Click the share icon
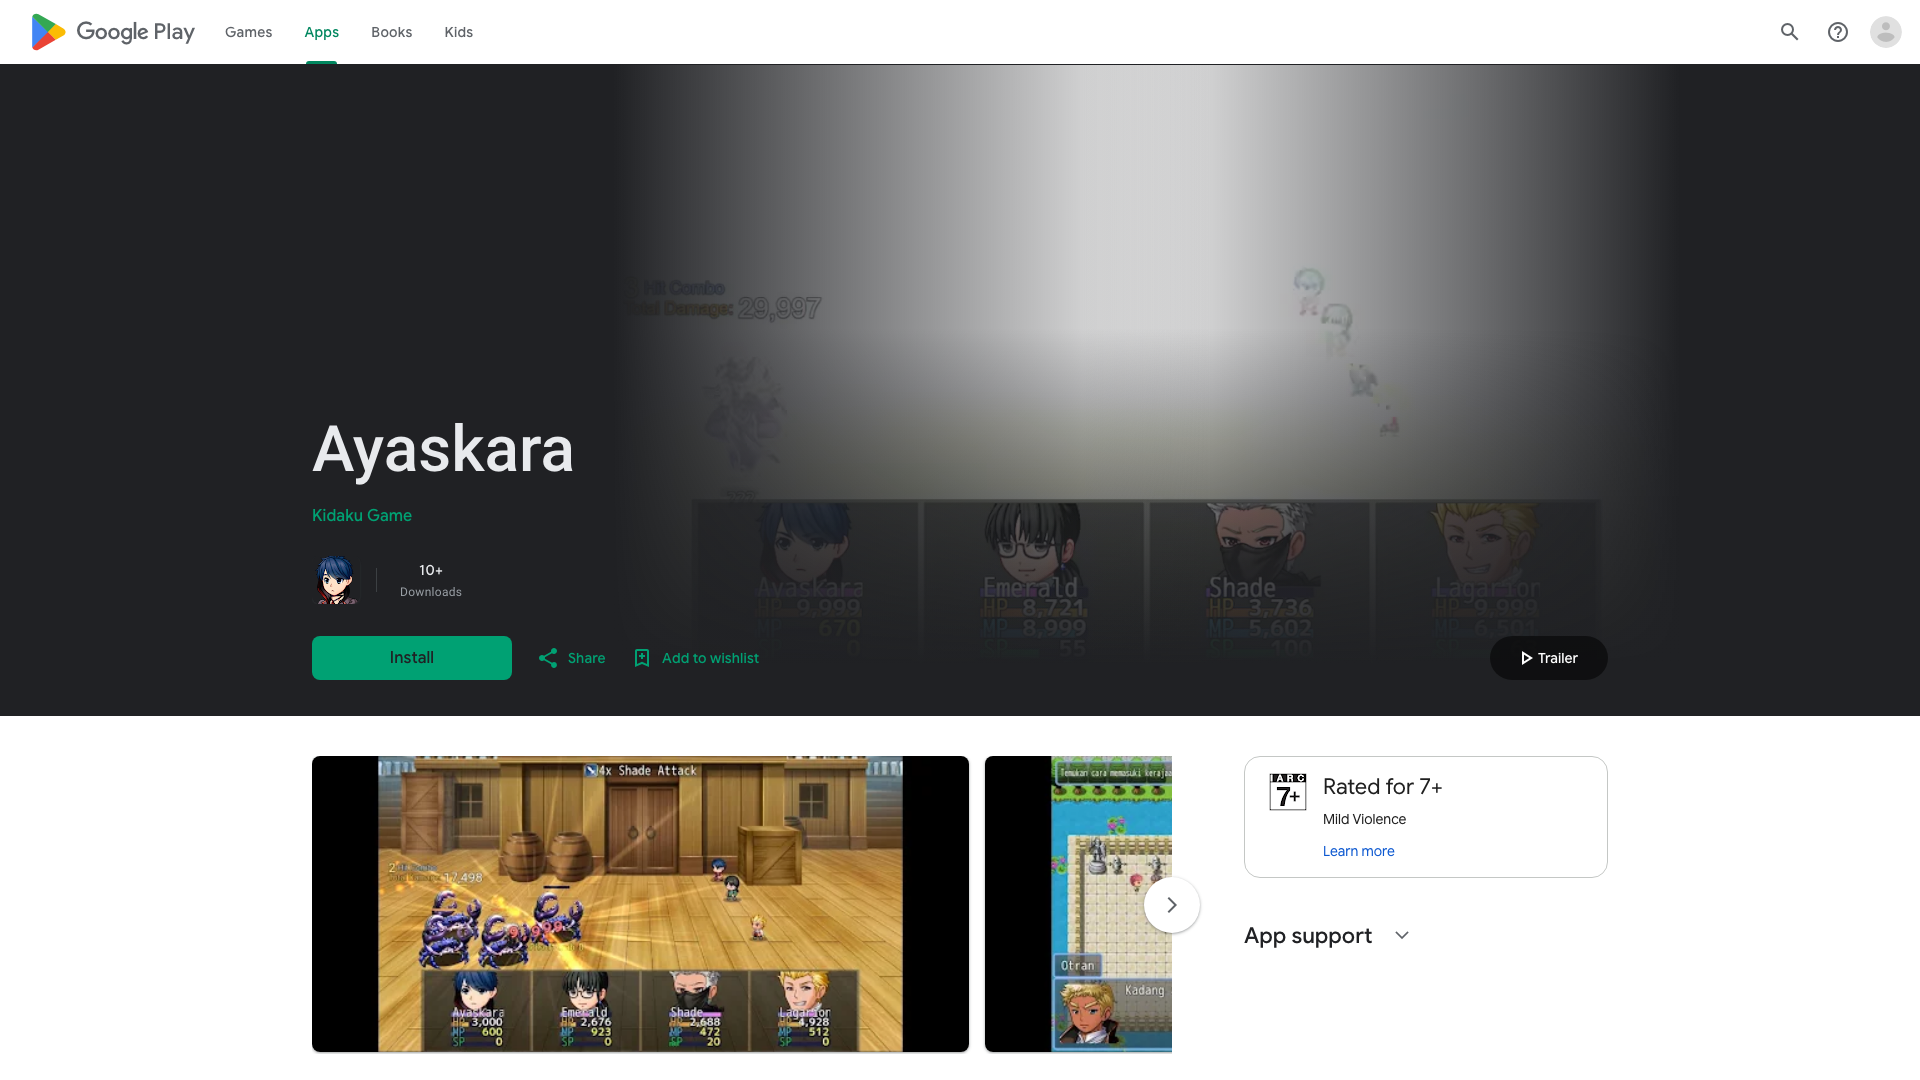Viewport: 1920px width, 1080px height. click(548, 658)
